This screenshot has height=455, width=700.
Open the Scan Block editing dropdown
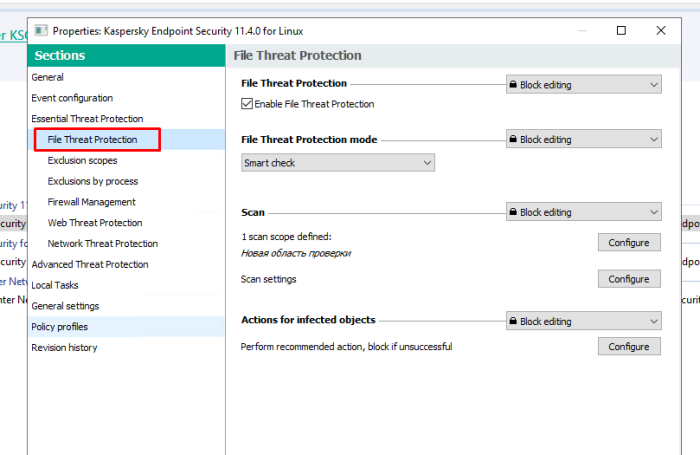583,212
